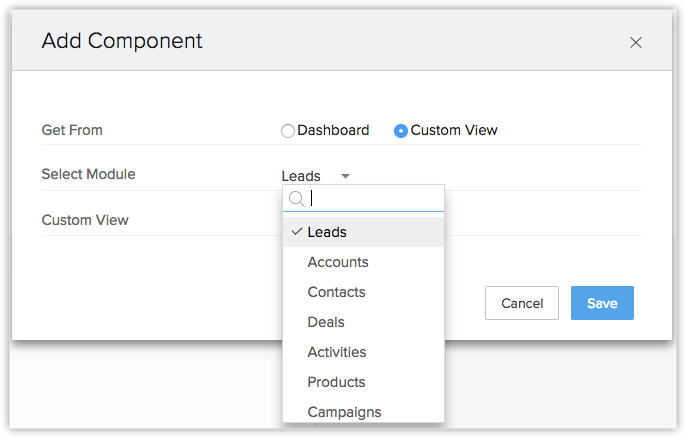Click the magnifier icon in module search
The height and width of the screenshot is (438, 686).
(x=297, y=198)
